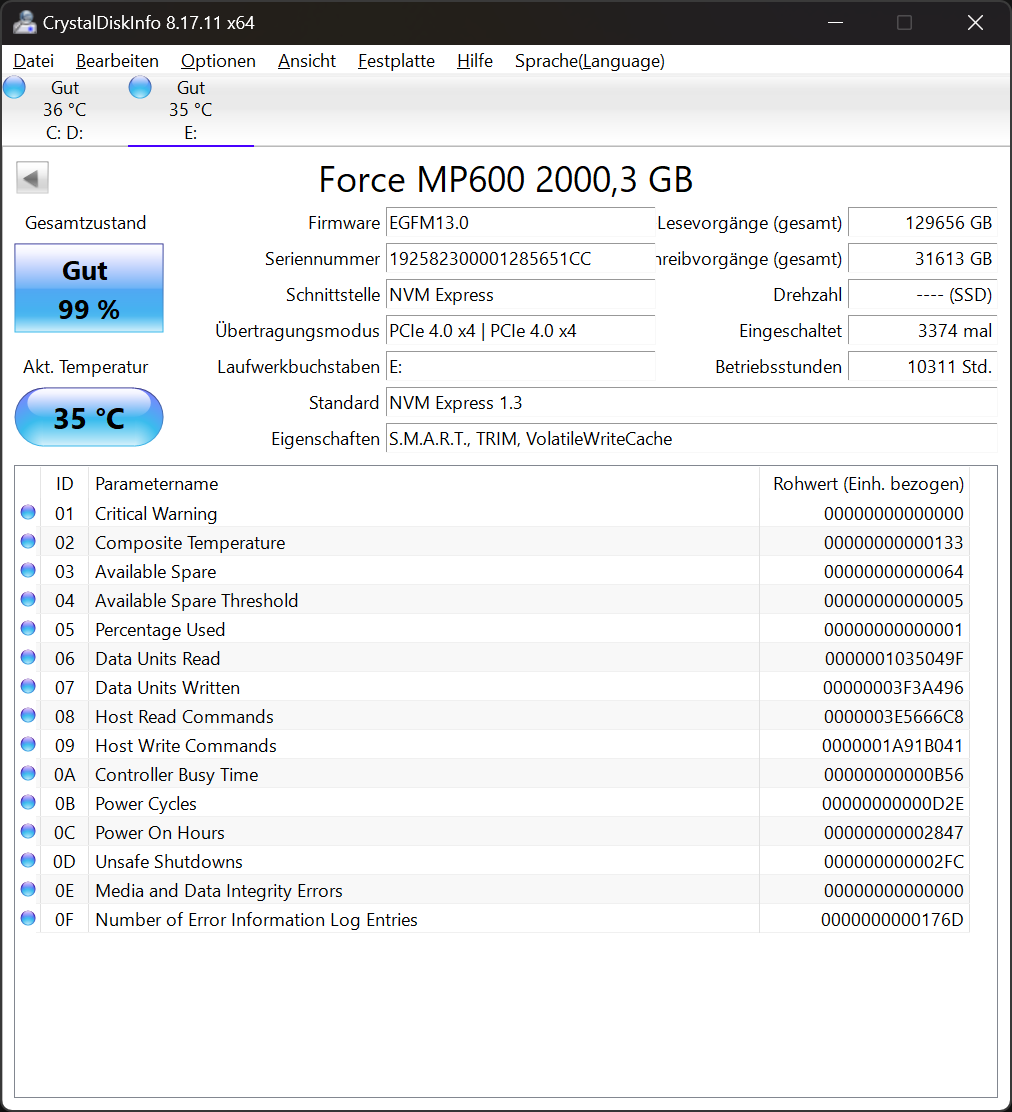Click the Eigenschaften field with S.M.A.R.T., TRIM
1012x1112 pixels.
[x=691, y=439]
